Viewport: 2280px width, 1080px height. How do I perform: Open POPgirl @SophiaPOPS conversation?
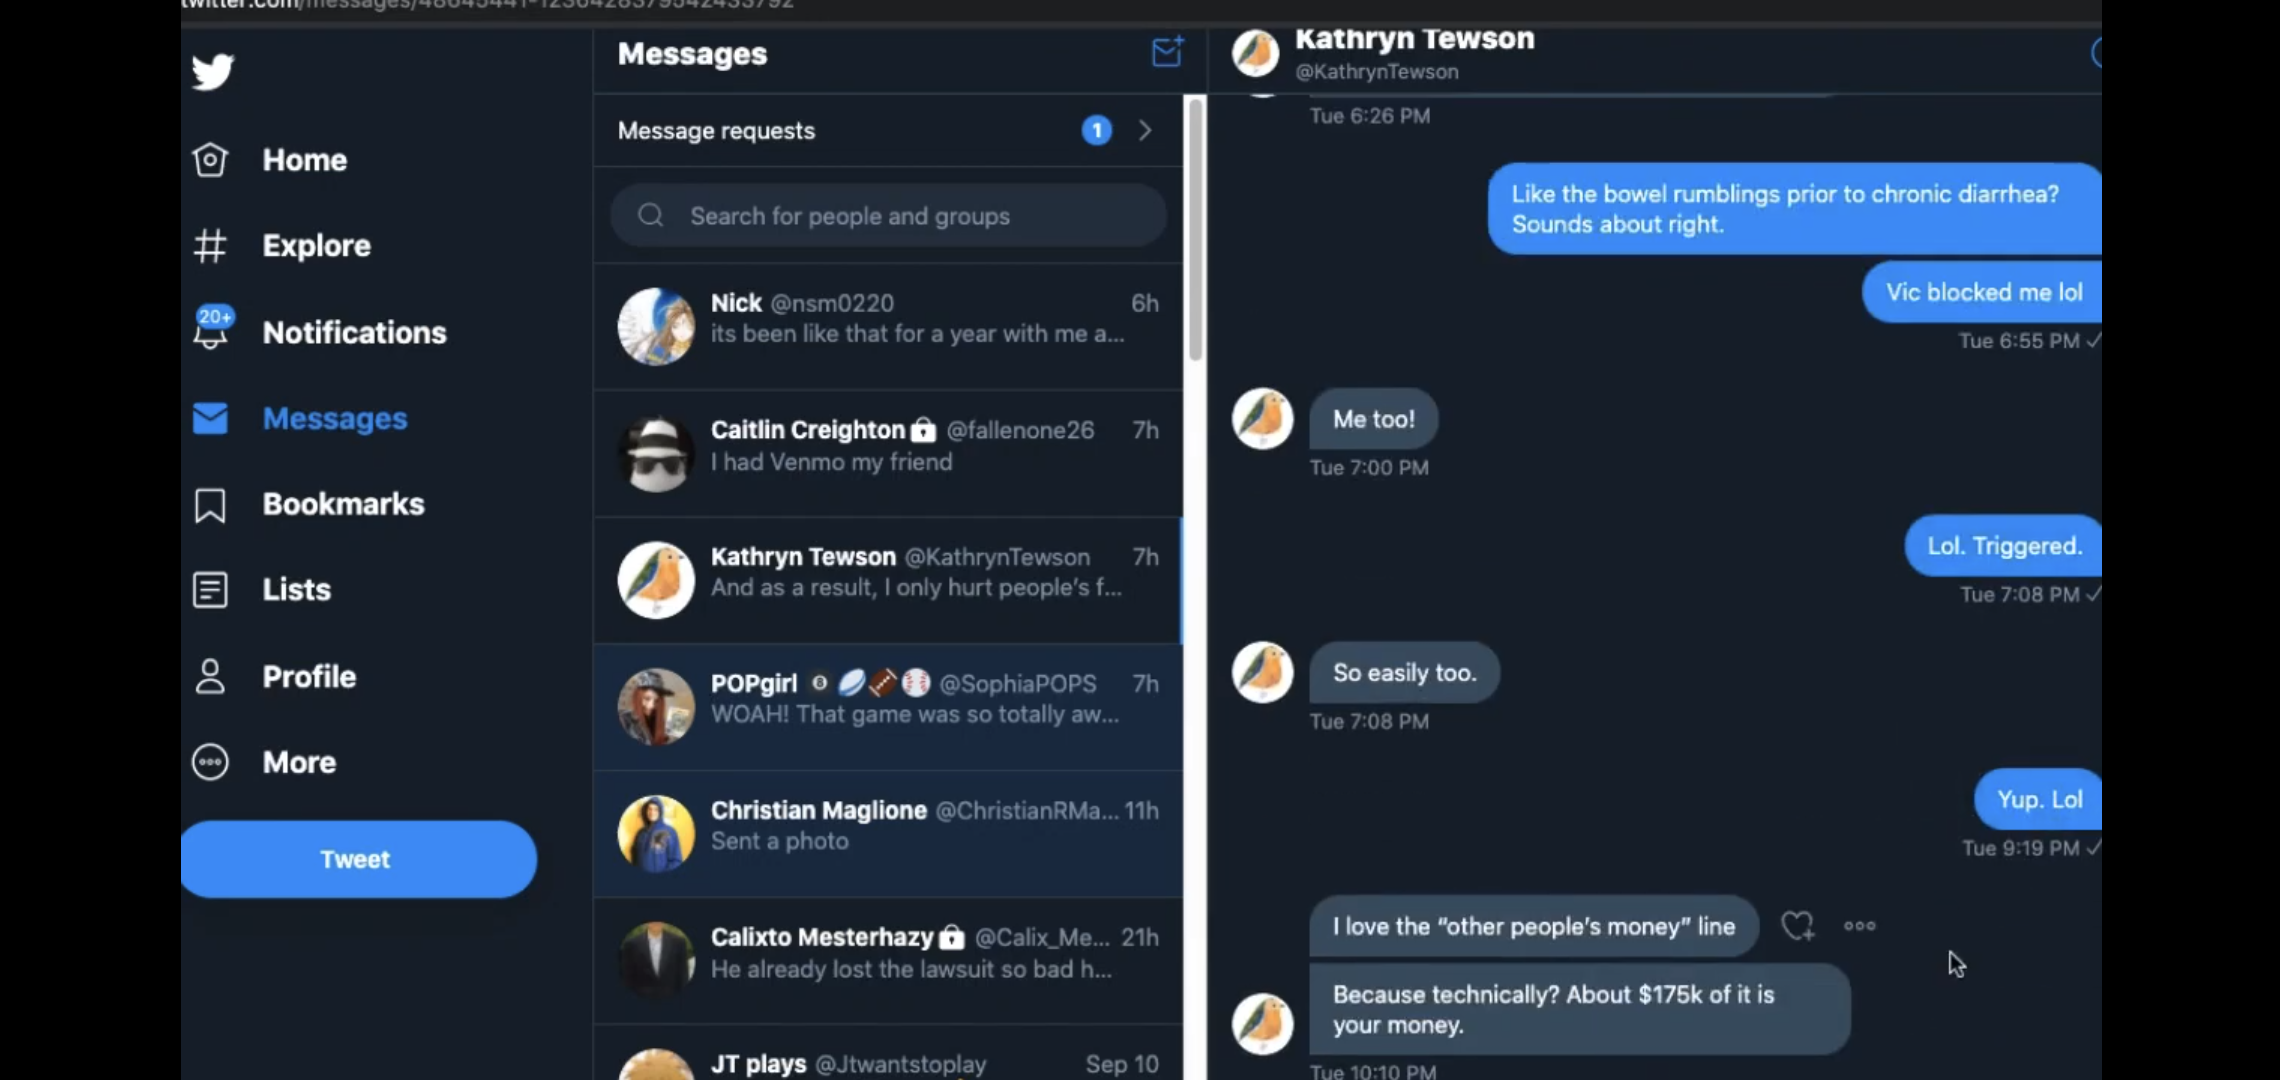point(888,707)
